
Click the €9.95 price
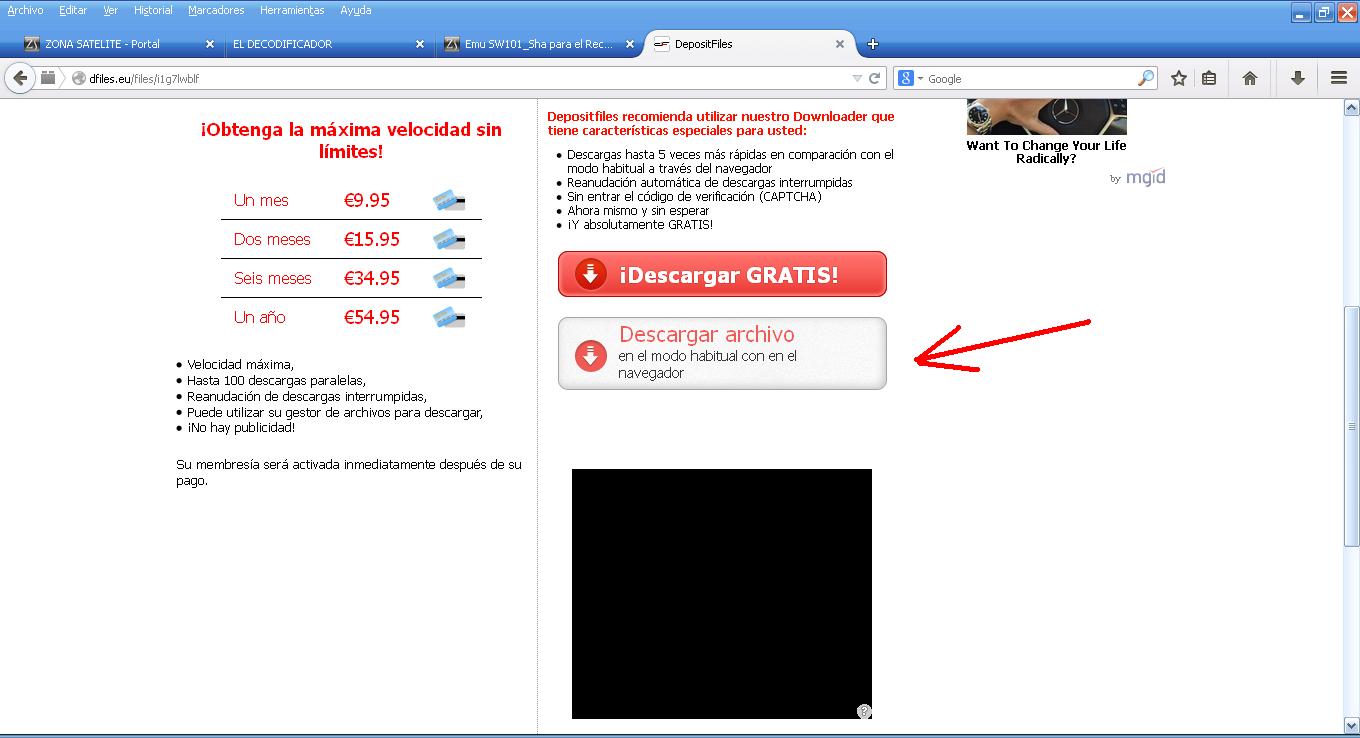(x=367, y=200)
